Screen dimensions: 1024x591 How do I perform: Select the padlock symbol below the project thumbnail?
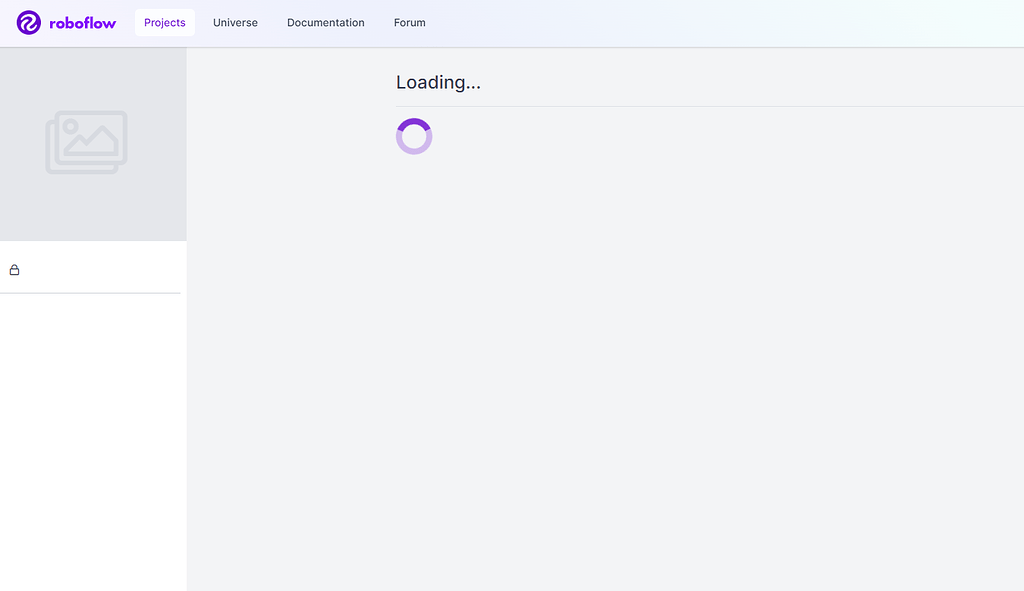pos(14,269)
